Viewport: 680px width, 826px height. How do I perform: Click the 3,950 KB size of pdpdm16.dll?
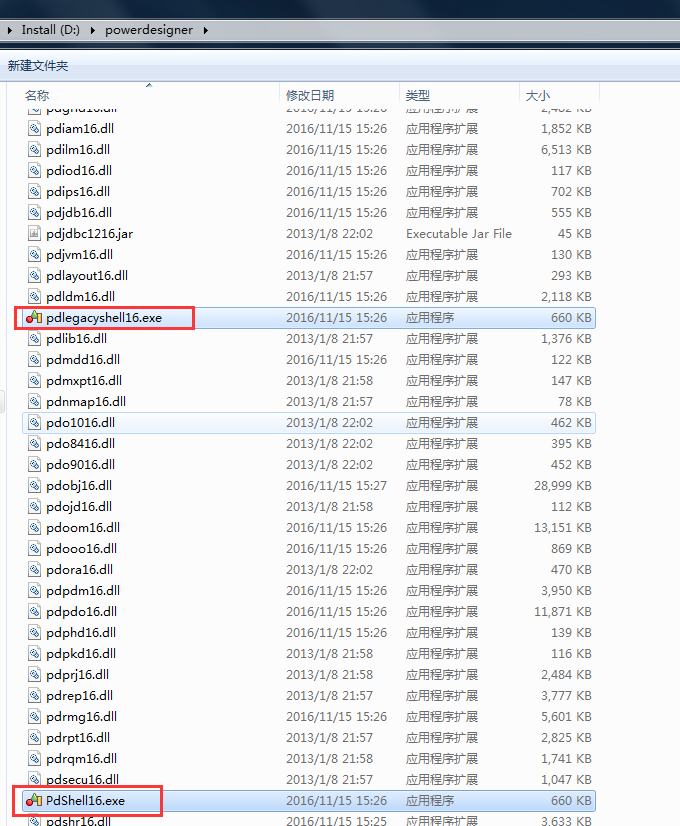(x=566, y=591)
